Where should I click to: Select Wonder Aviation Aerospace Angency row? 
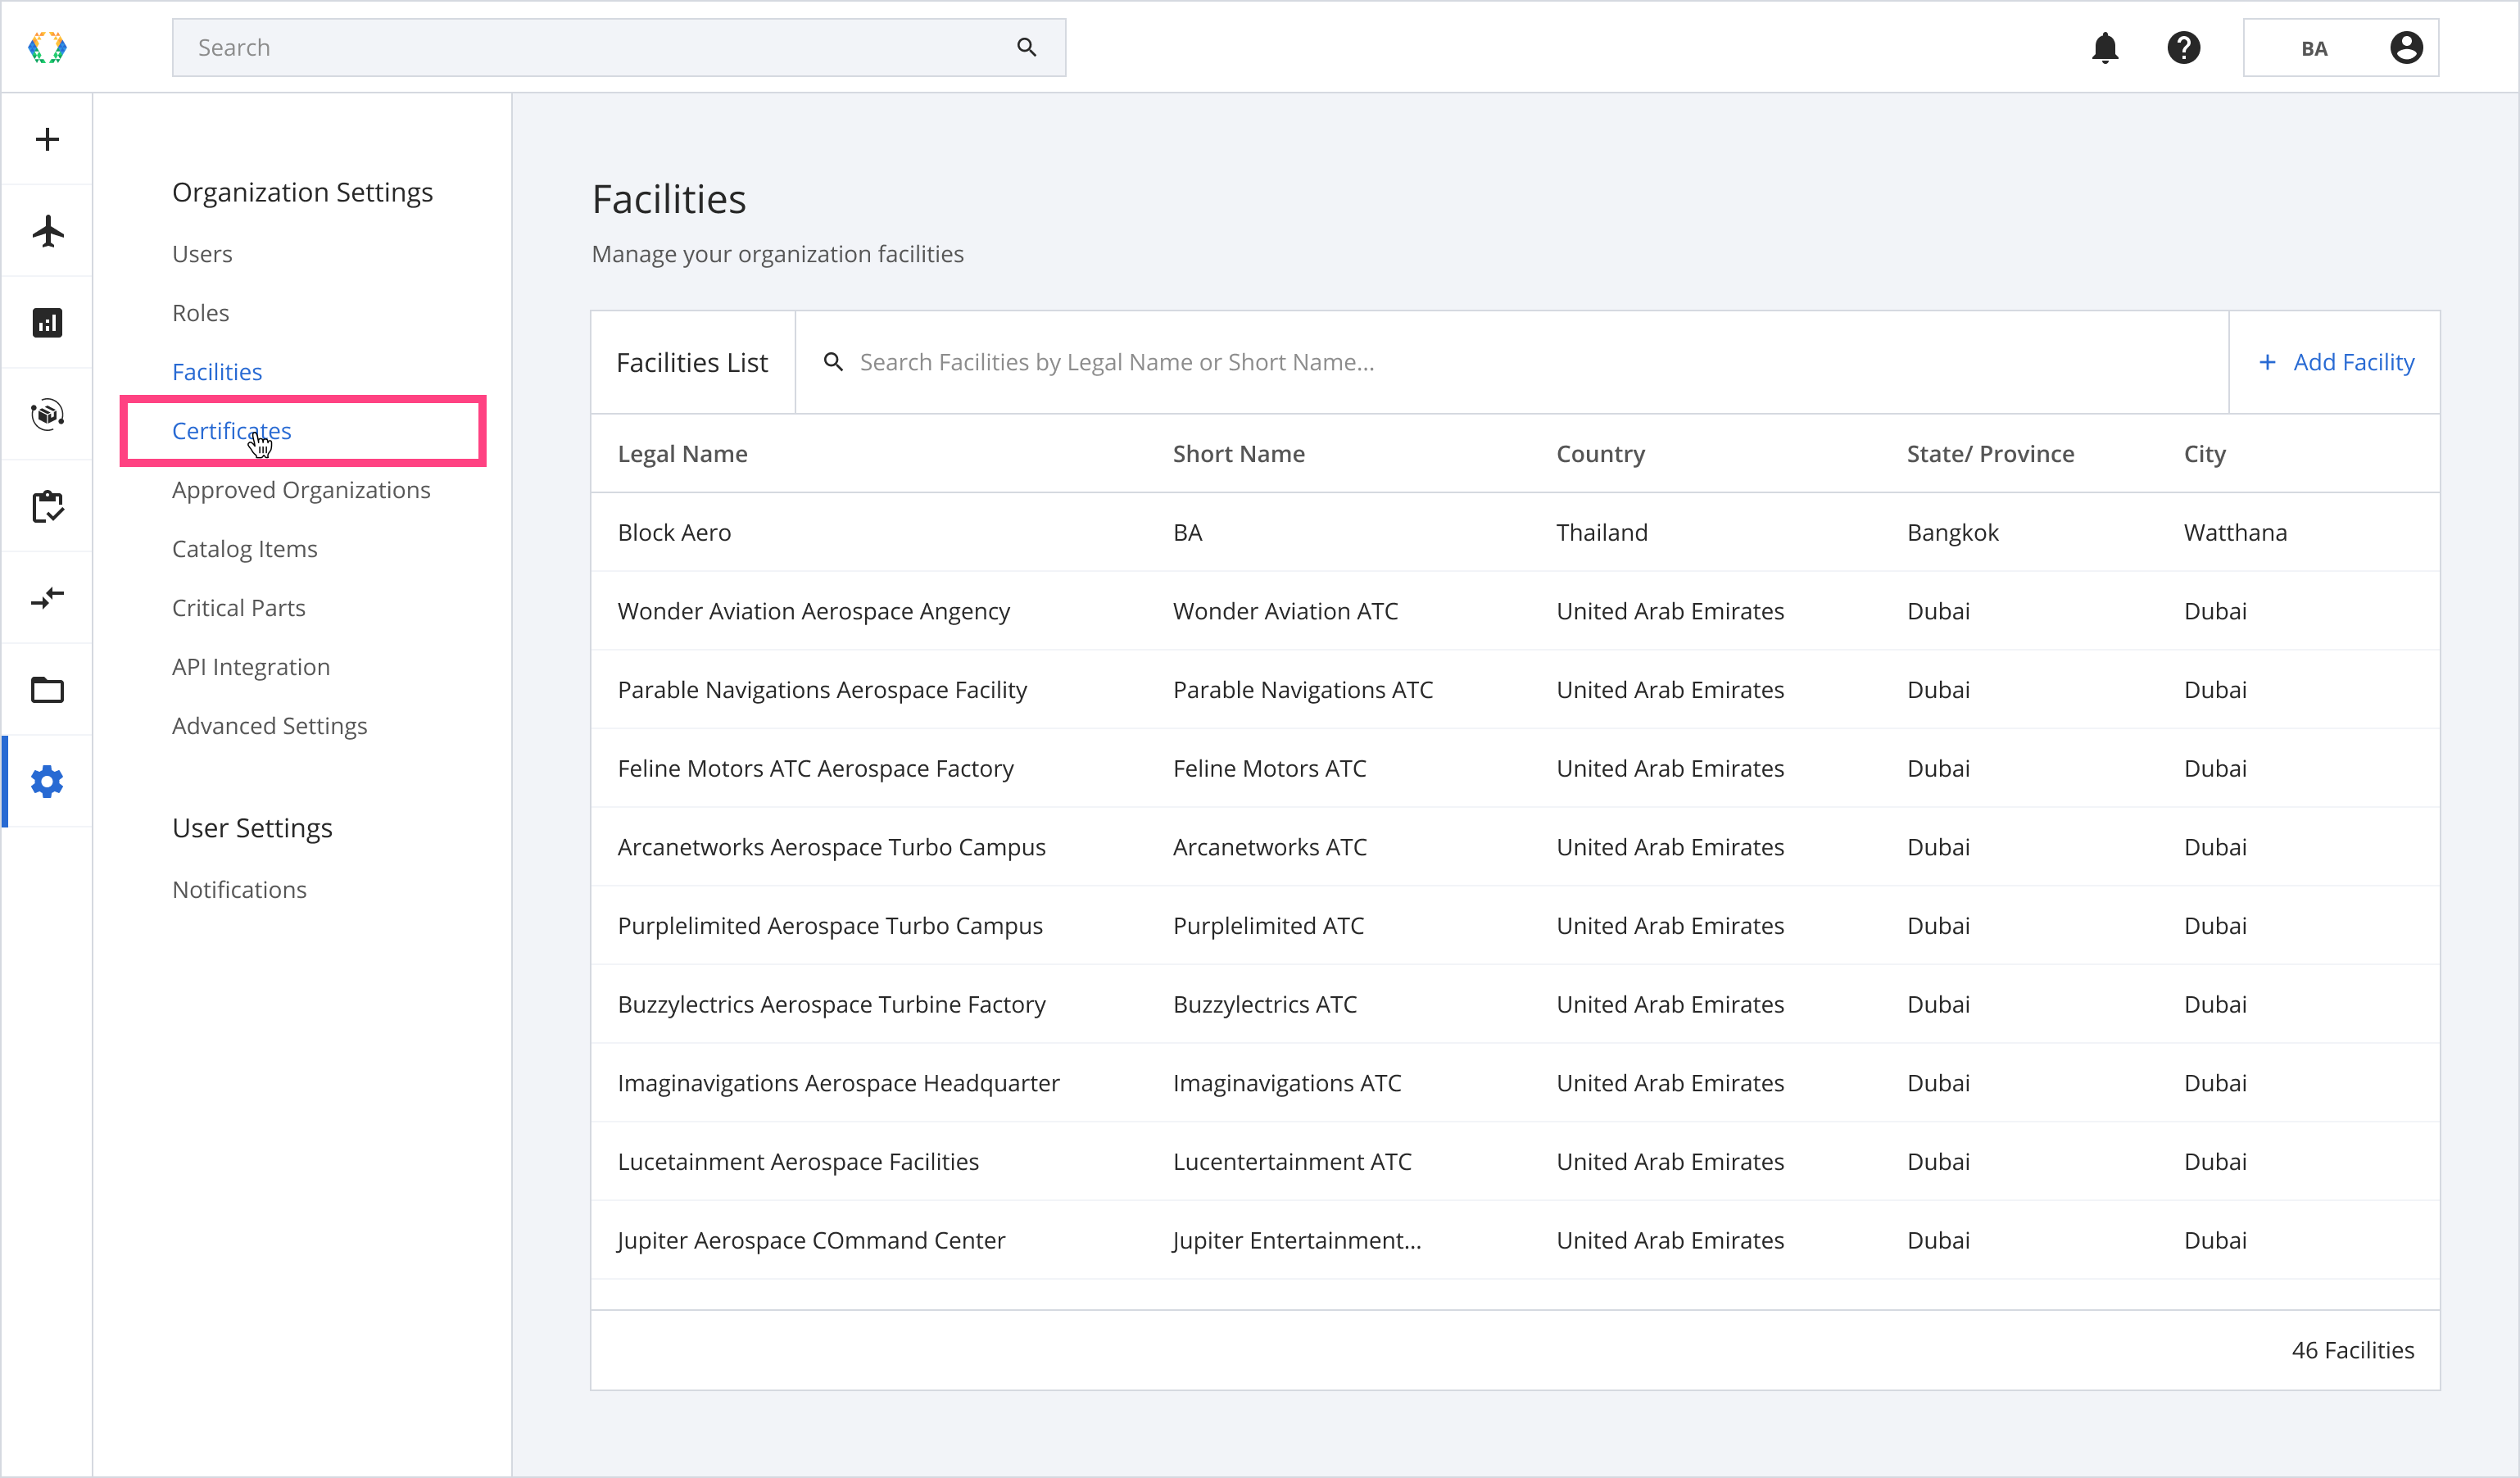[1515, 611]
